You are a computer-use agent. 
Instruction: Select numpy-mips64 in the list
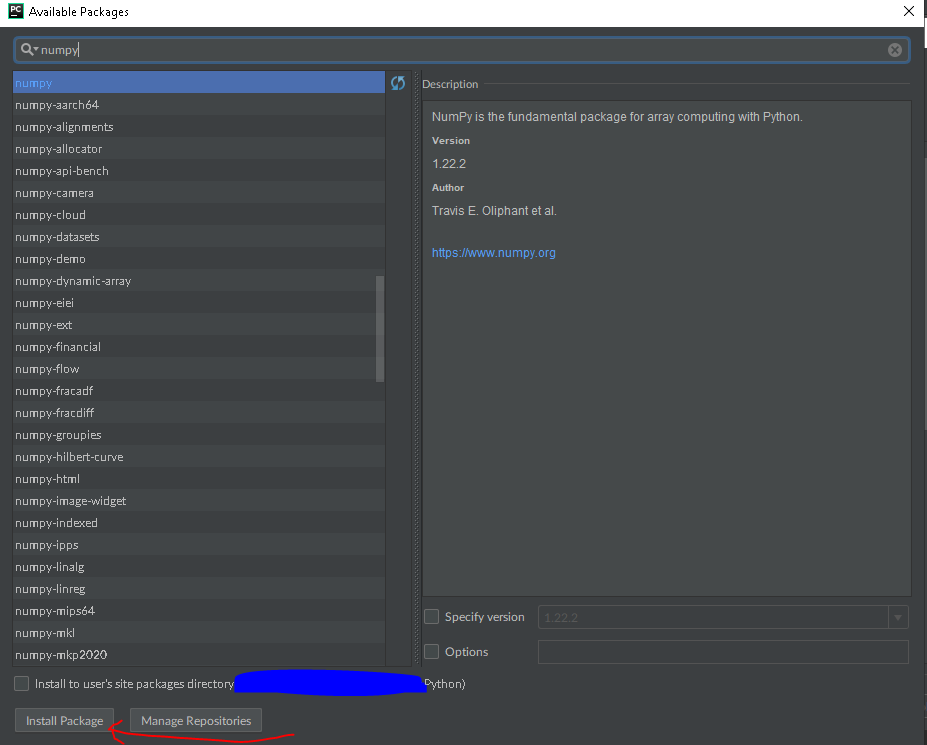199,611
